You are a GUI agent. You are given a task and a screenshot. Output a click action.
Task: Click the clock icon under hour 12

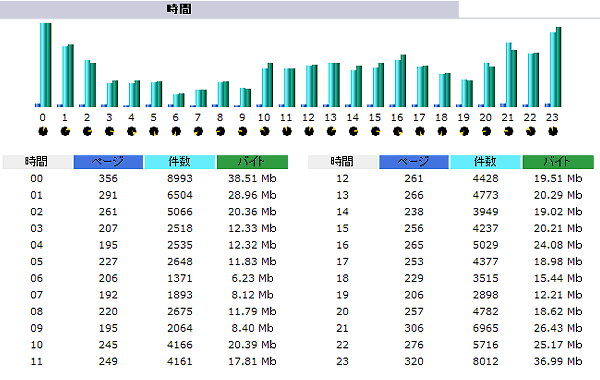pyautogui.click(x=309, y=132)
